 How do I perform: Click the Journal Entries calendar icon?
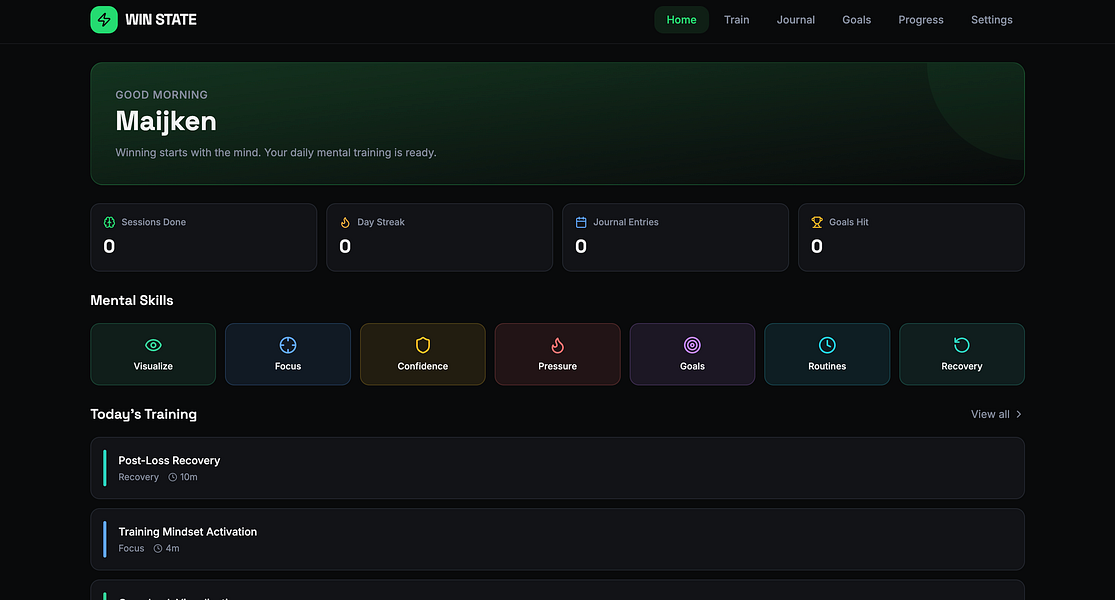click(x=581, y=223)
